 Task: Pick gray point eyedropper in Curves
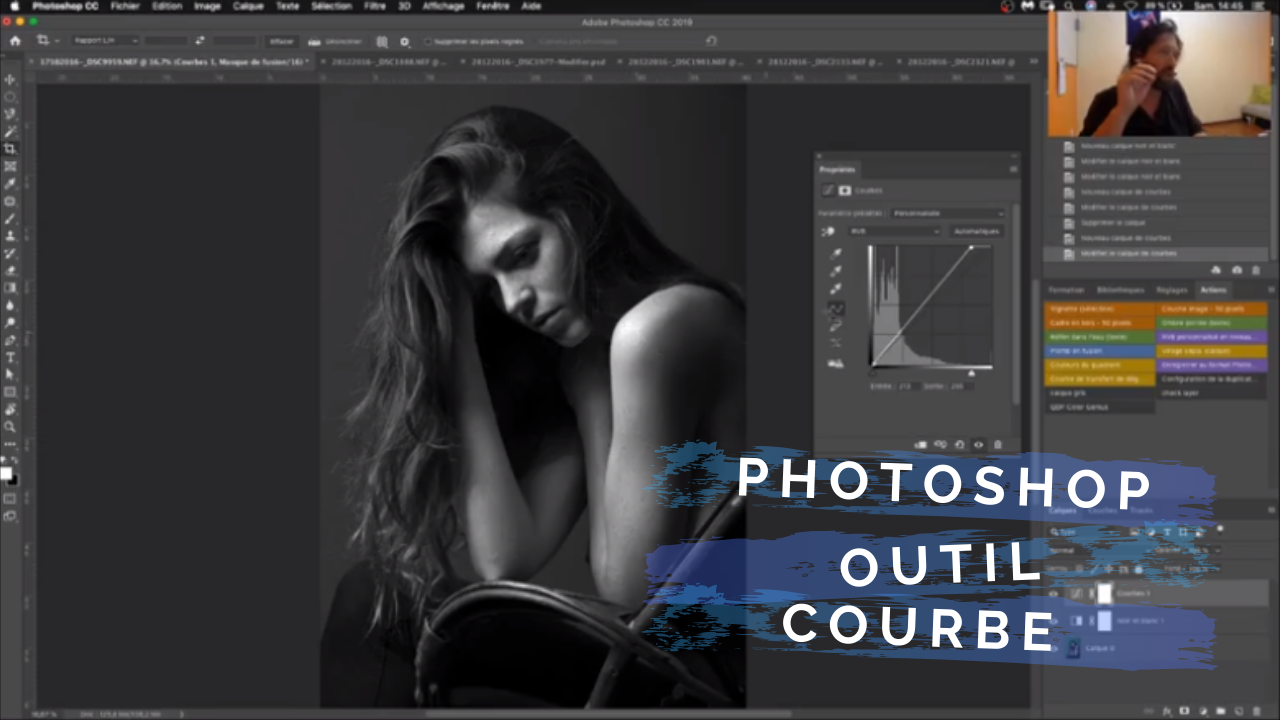836,271
